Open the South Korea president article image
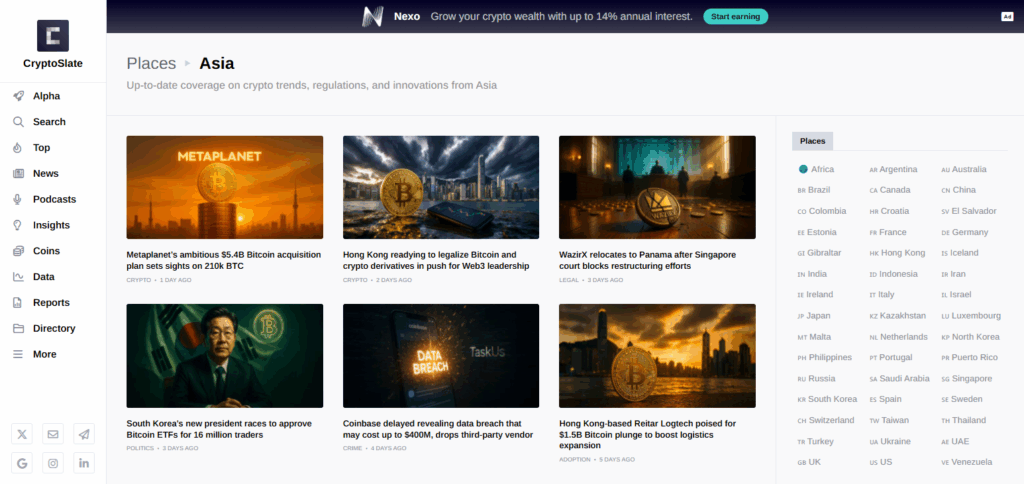The height and width of the screenshot is (484, 1024). coord(225,356)
